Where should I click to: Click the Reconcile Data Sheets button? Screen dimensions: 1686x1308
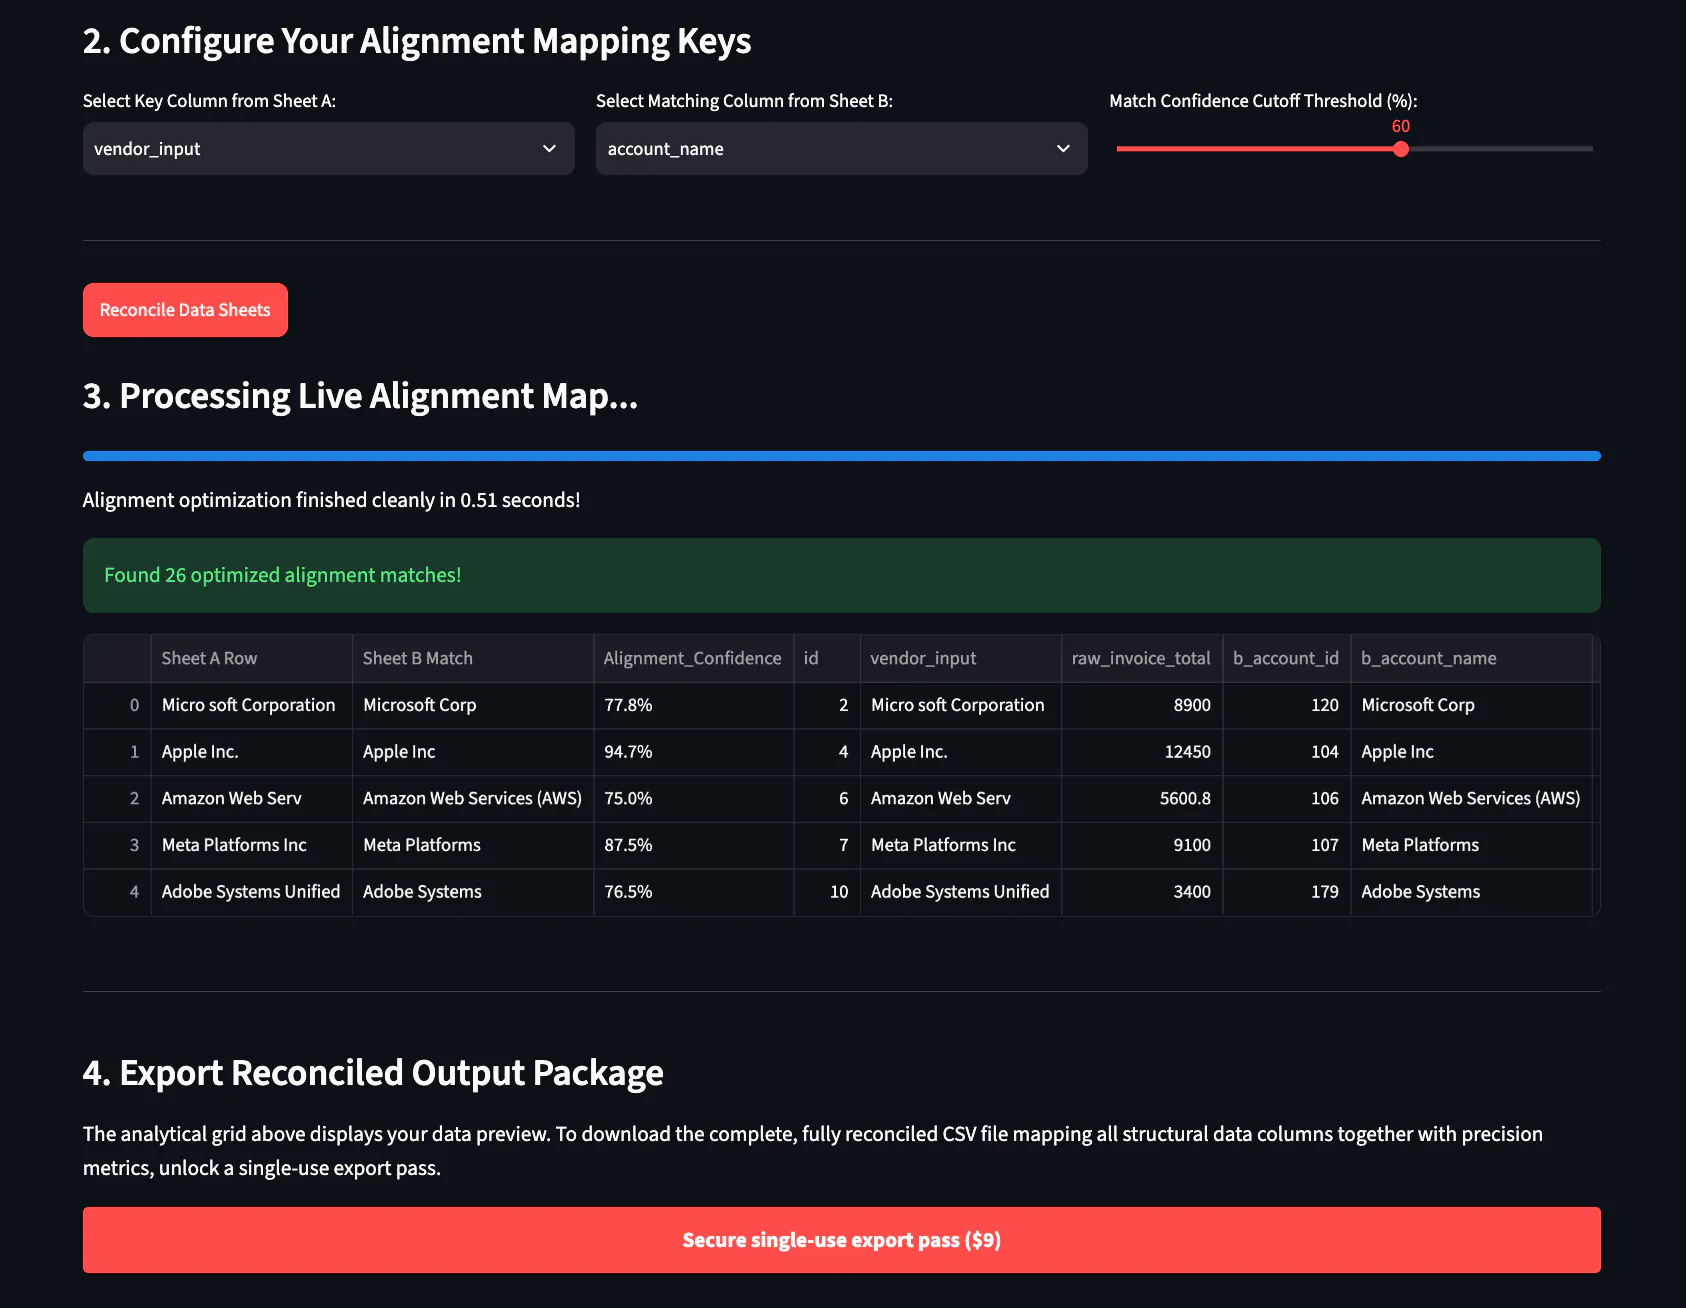[185, 310]
